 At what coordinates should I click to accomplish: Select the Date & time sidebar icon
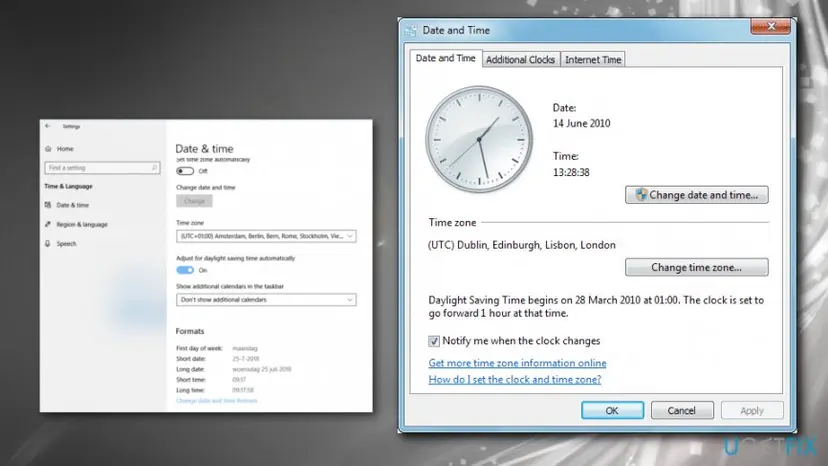pyautogui.click(x=48, y=205)
